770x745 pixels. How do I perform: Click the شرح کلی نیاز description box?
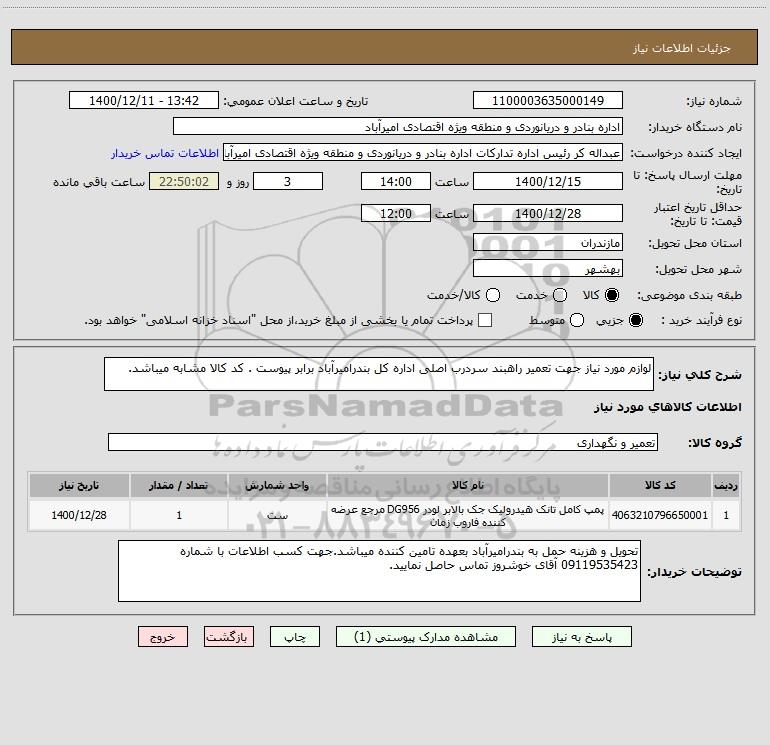coord(379,374)
